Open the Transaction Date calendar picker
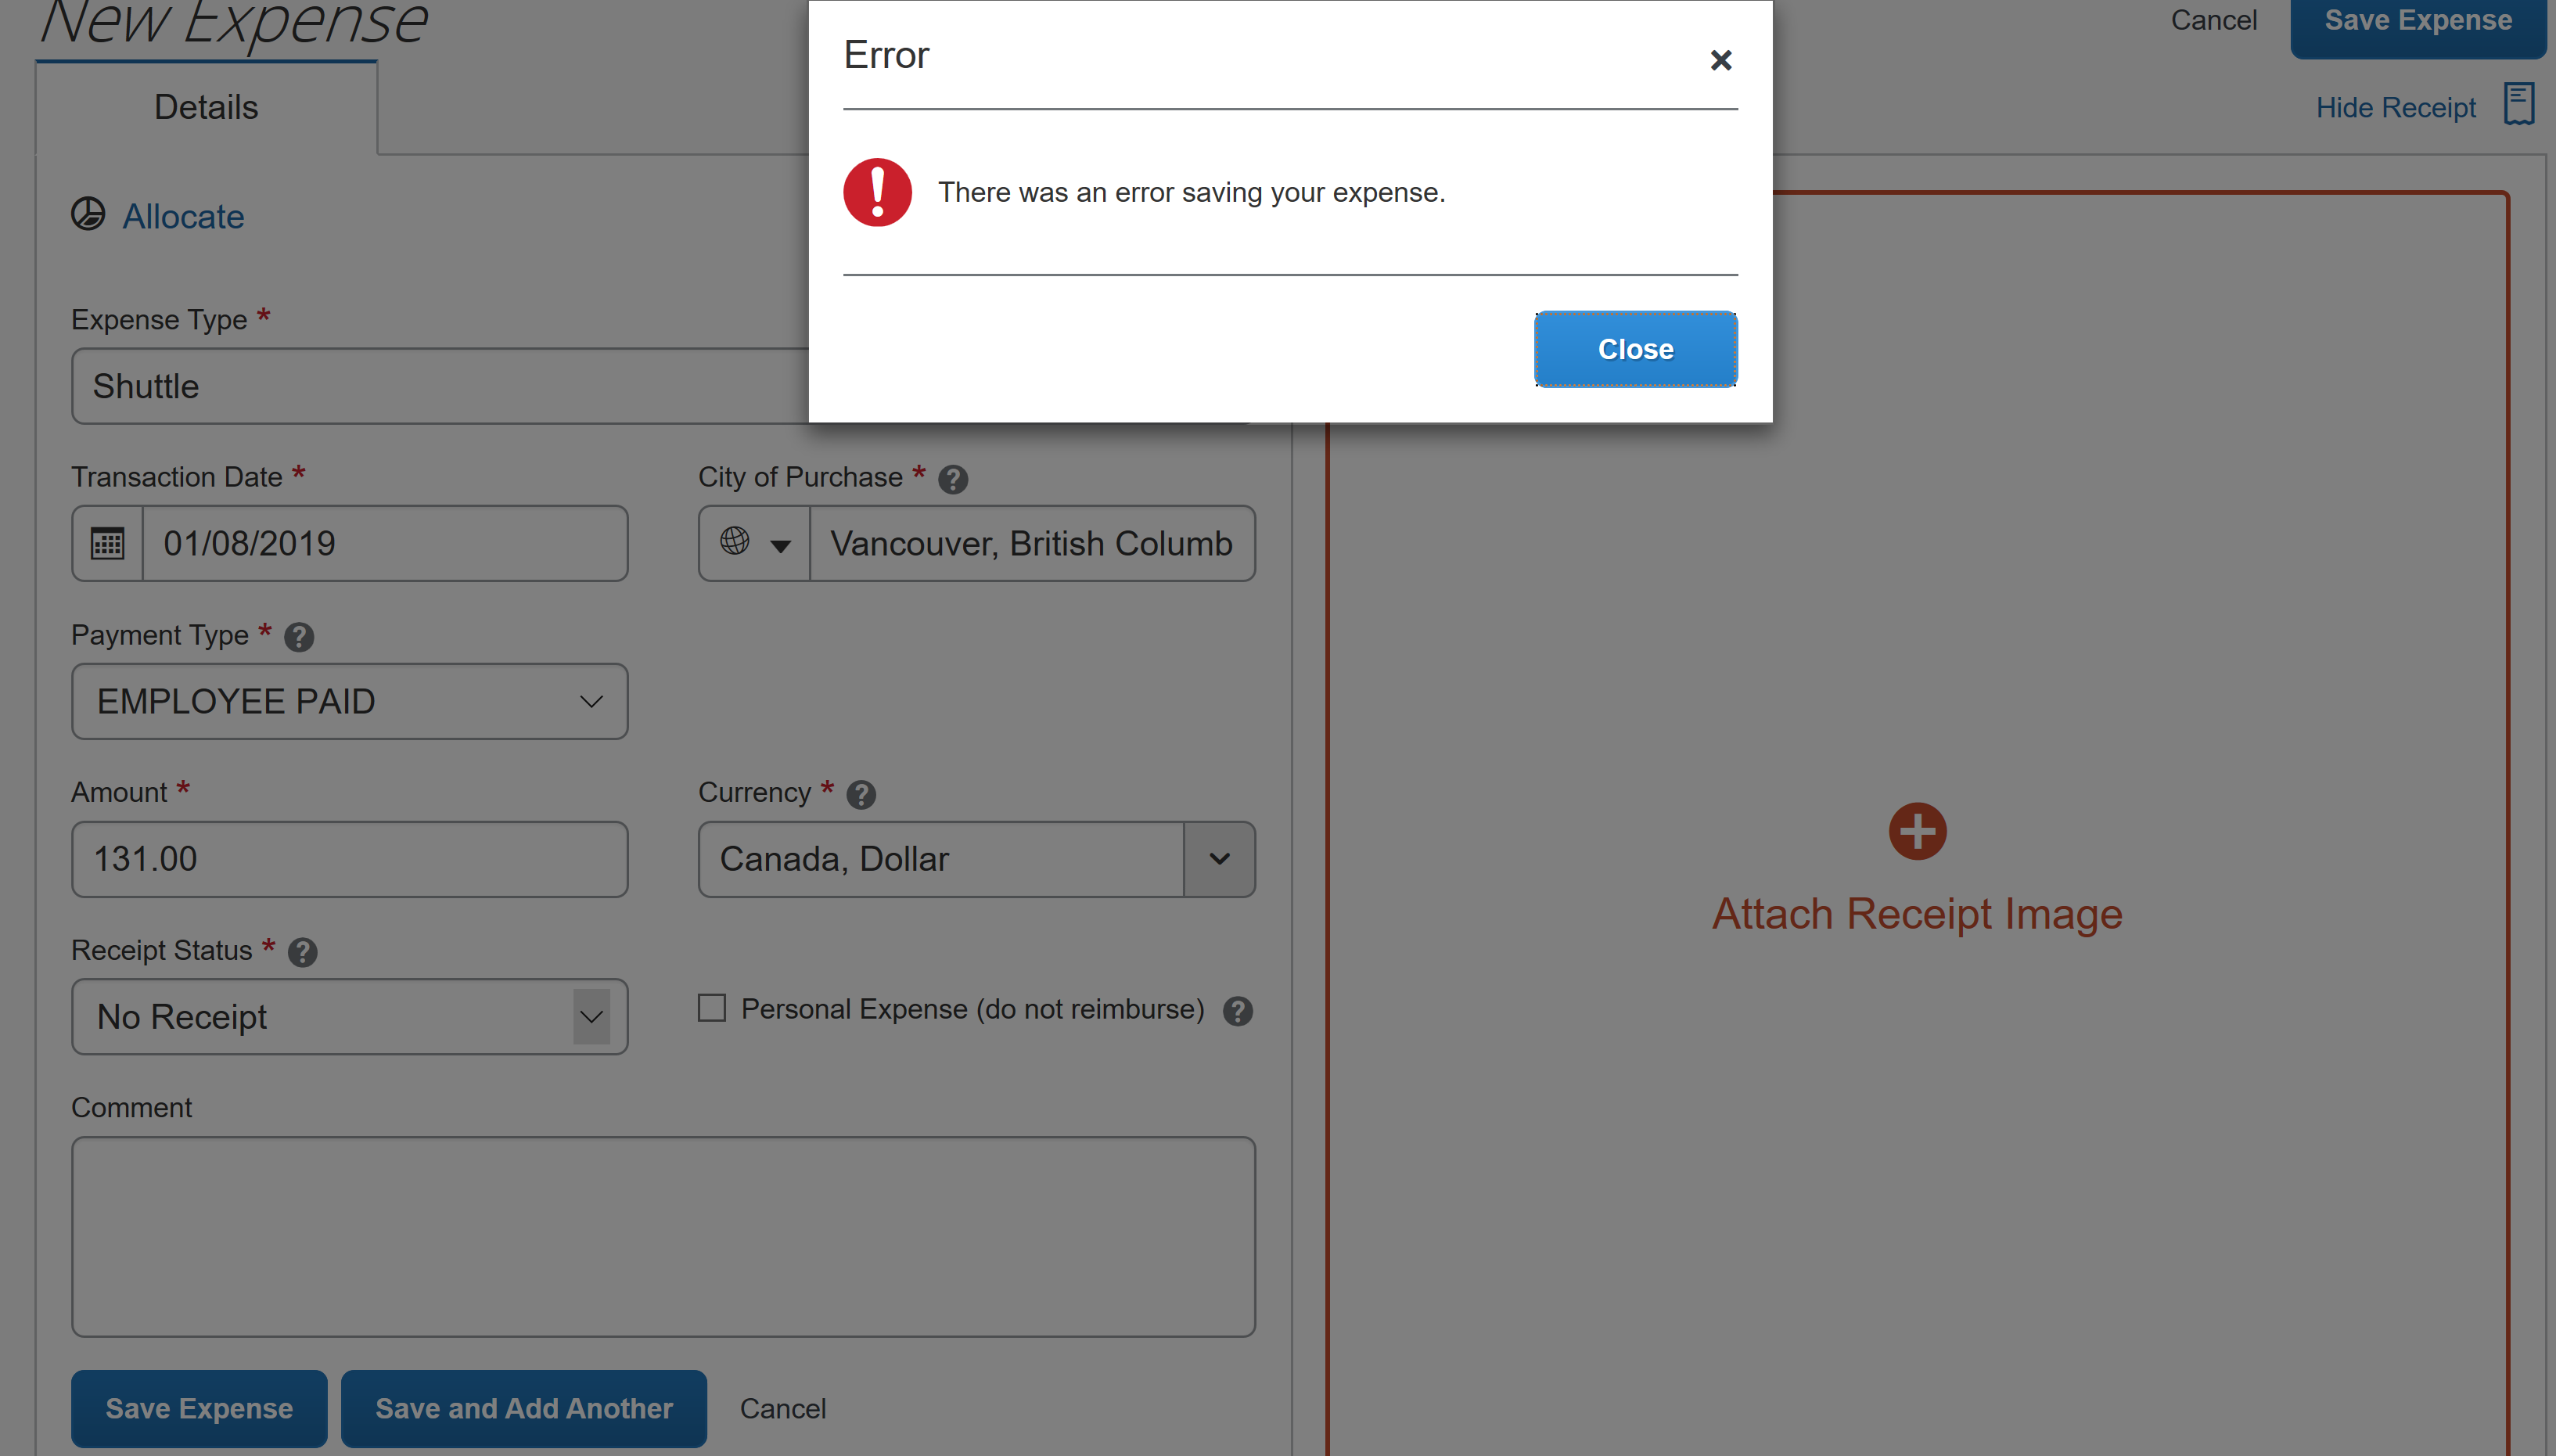 pos(107,543)
